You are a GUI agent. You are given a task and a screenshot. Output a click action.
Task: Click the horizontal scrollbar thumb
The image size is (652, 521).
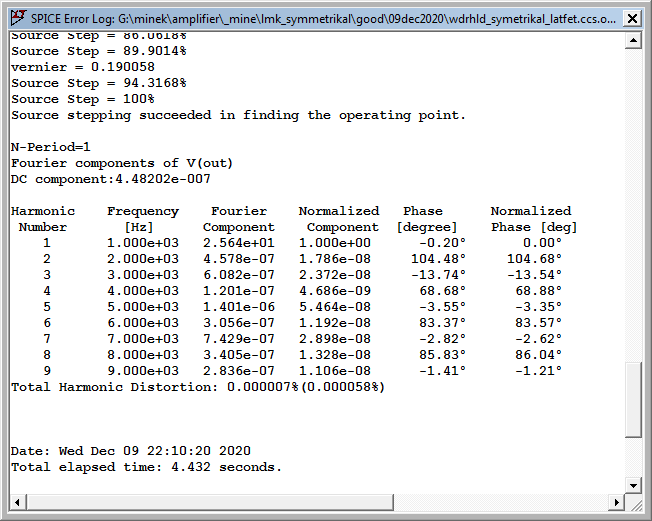(x=210, y=502)
